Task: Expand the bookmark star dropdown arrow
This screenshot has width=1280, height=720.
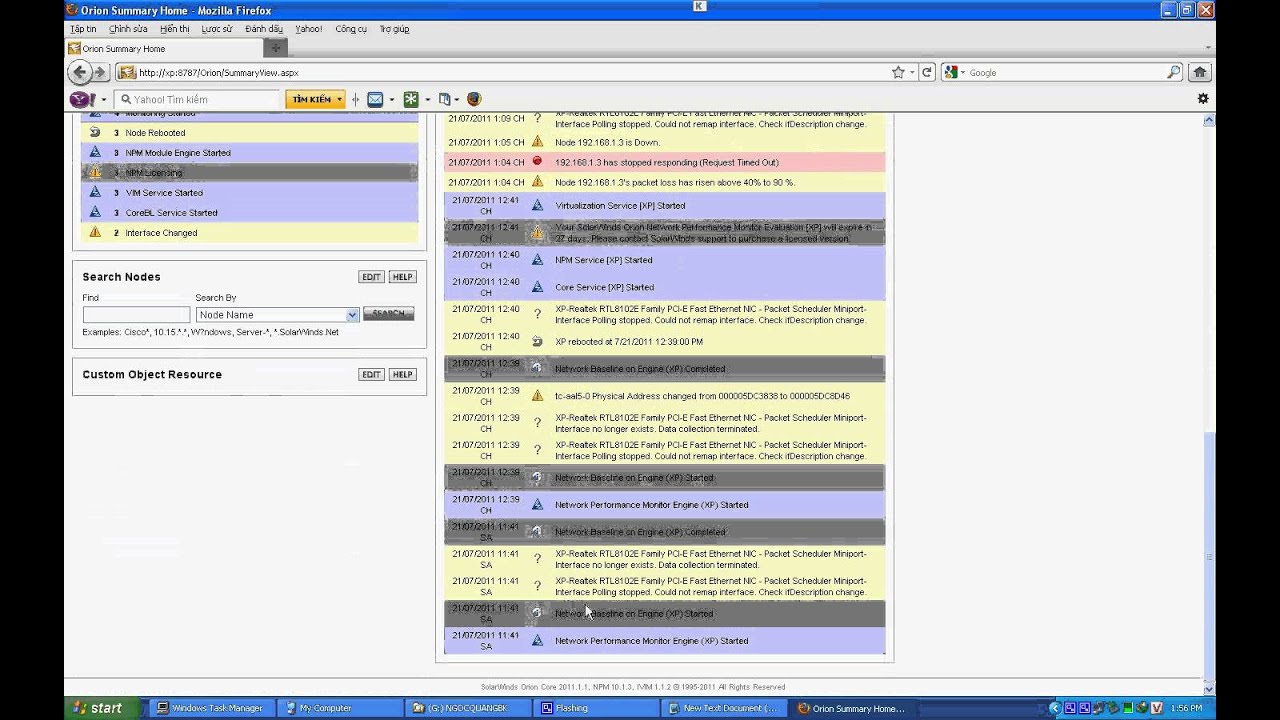Action: click(911, 72)
